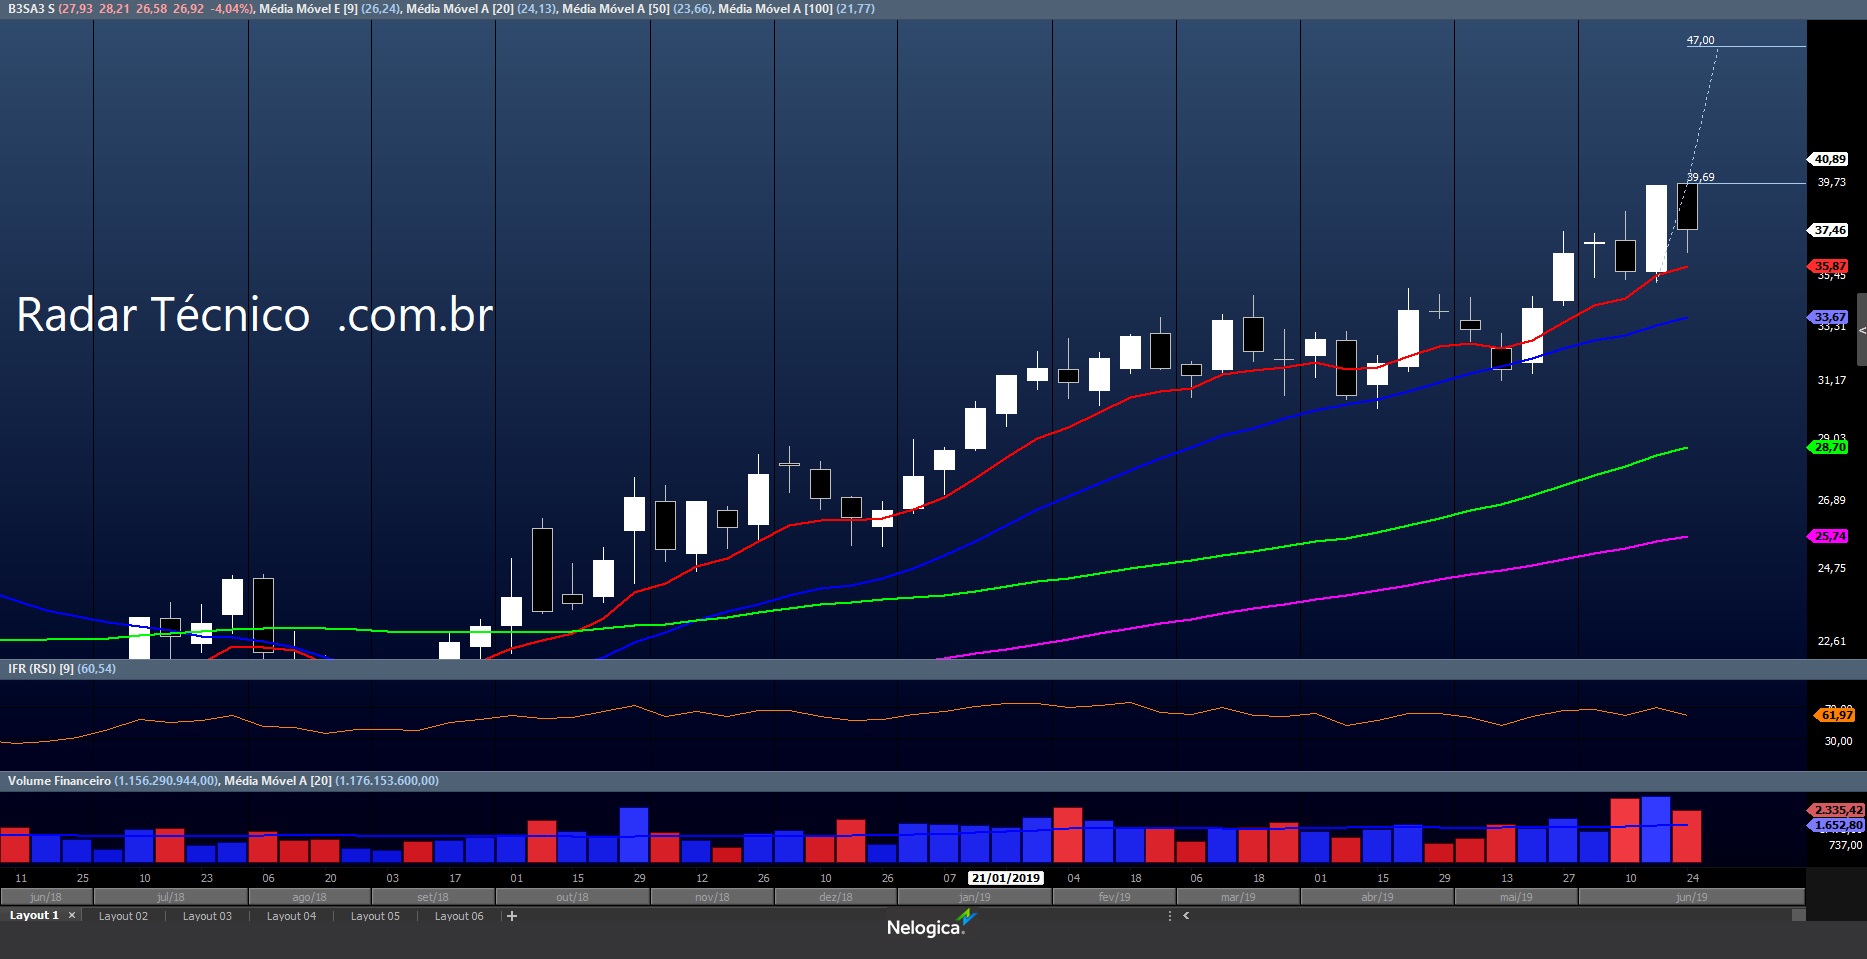The height and width of the screenshot is (959, 1867).
Task: Expand the side panel handle on right edge
Action: [1861, 330]
